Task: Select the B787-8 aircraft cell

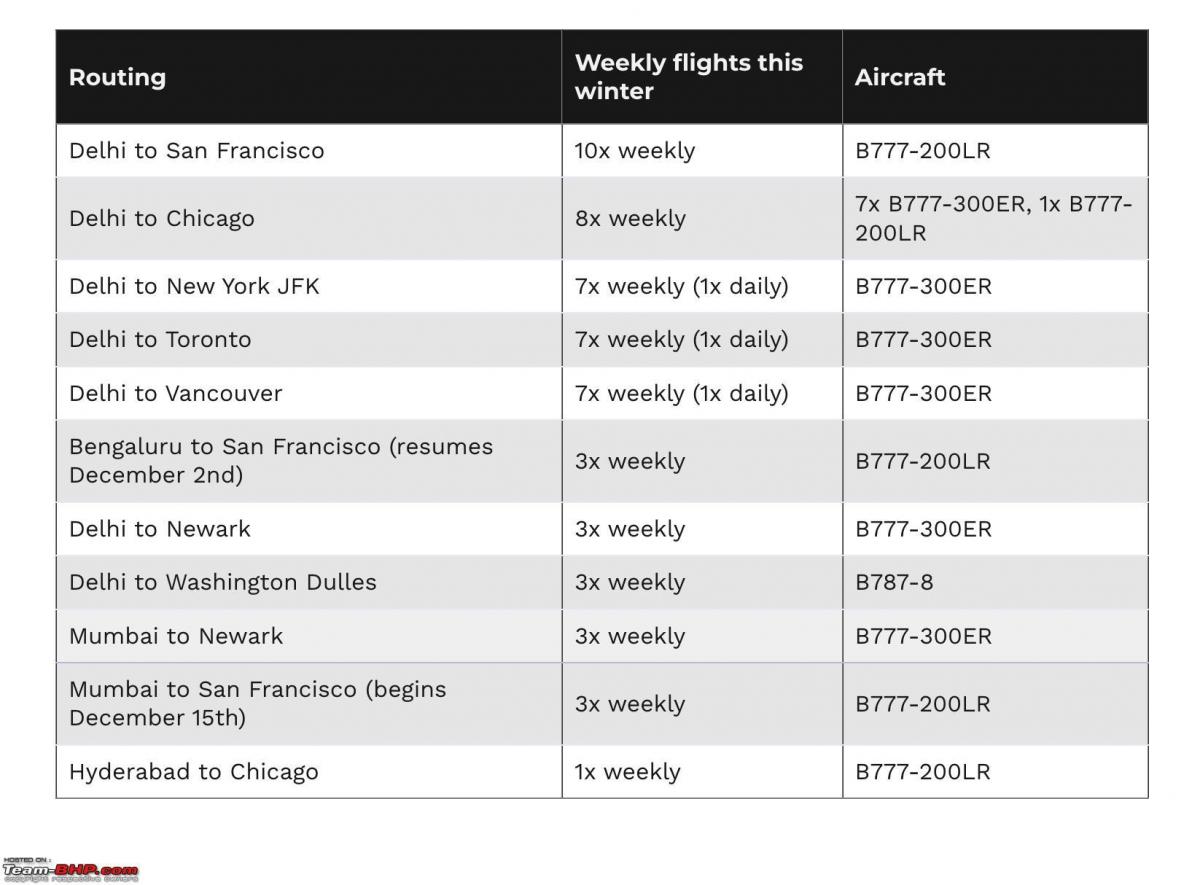Action: [x=995, y=582]
